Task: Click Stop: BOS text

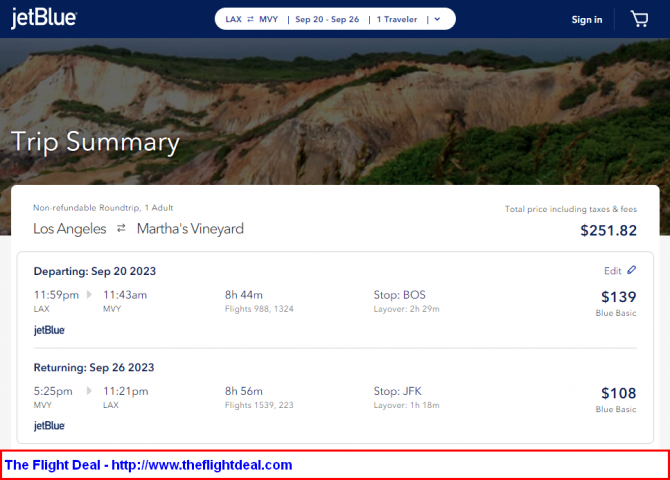Action: click(400, 295)
